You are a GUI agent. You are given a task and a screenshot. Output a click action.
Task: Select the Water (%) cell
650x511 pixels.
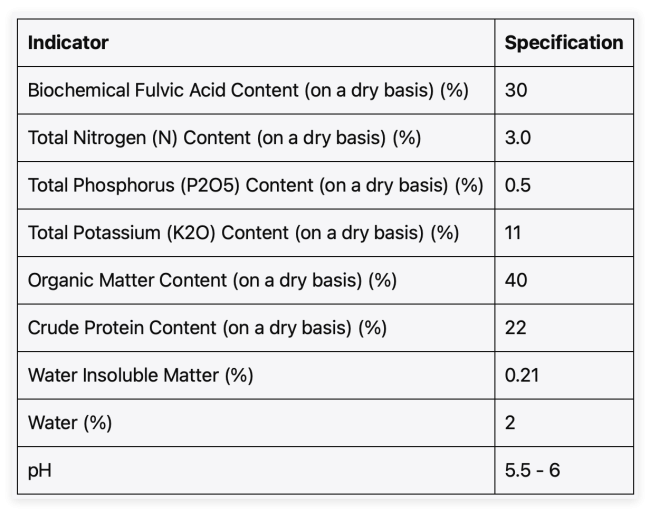point(256,423)
